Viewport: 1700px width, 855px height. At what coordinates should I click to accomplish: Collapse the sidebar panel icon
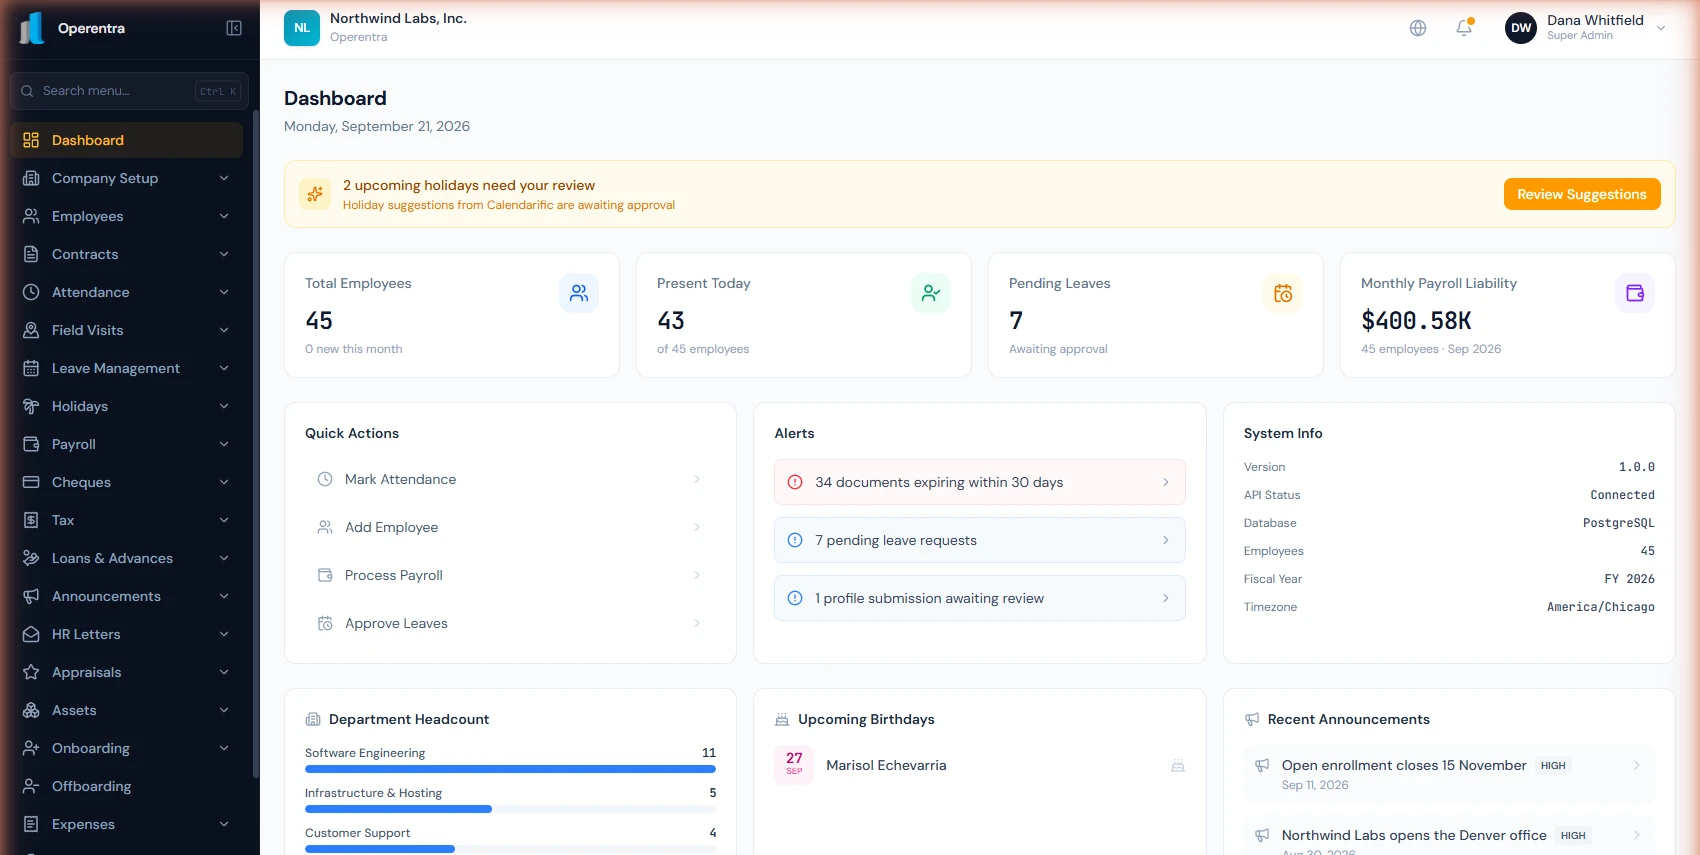coord(234,28)
